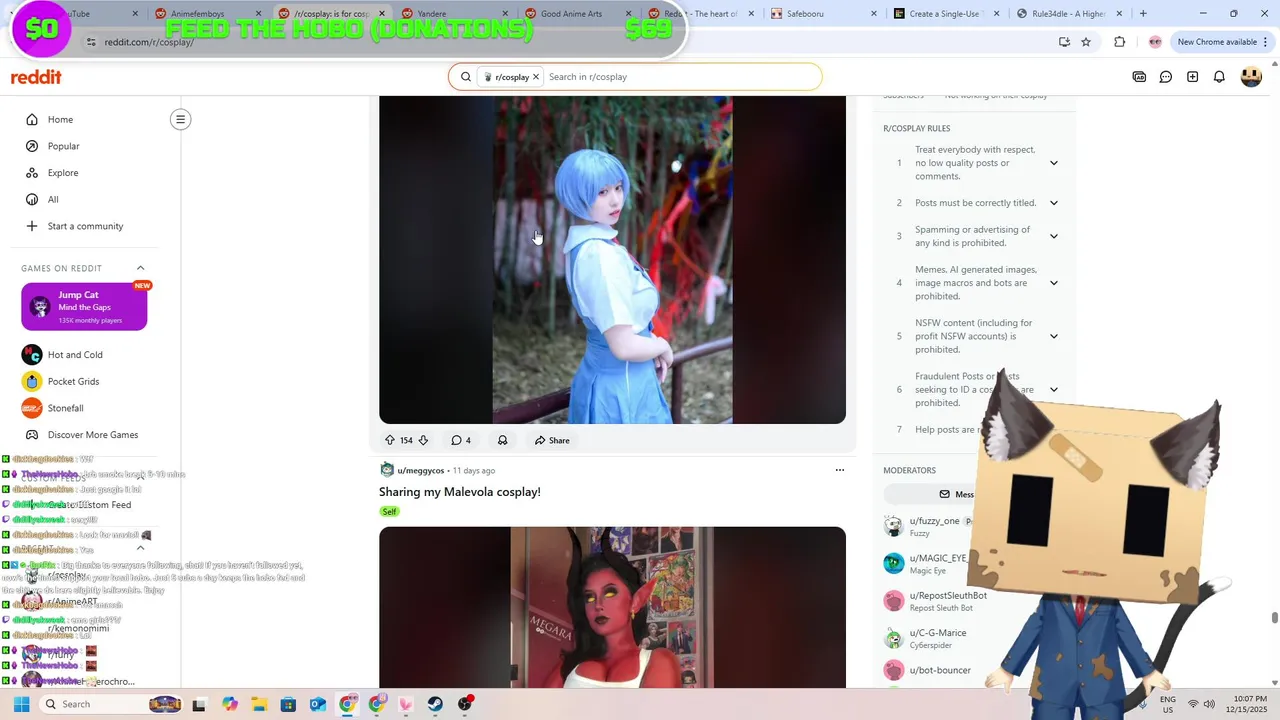Open the Sharing my Malevola cosplay post title
The width and height of the screenshot is (1280, 720).
click(x=460, y=492)
